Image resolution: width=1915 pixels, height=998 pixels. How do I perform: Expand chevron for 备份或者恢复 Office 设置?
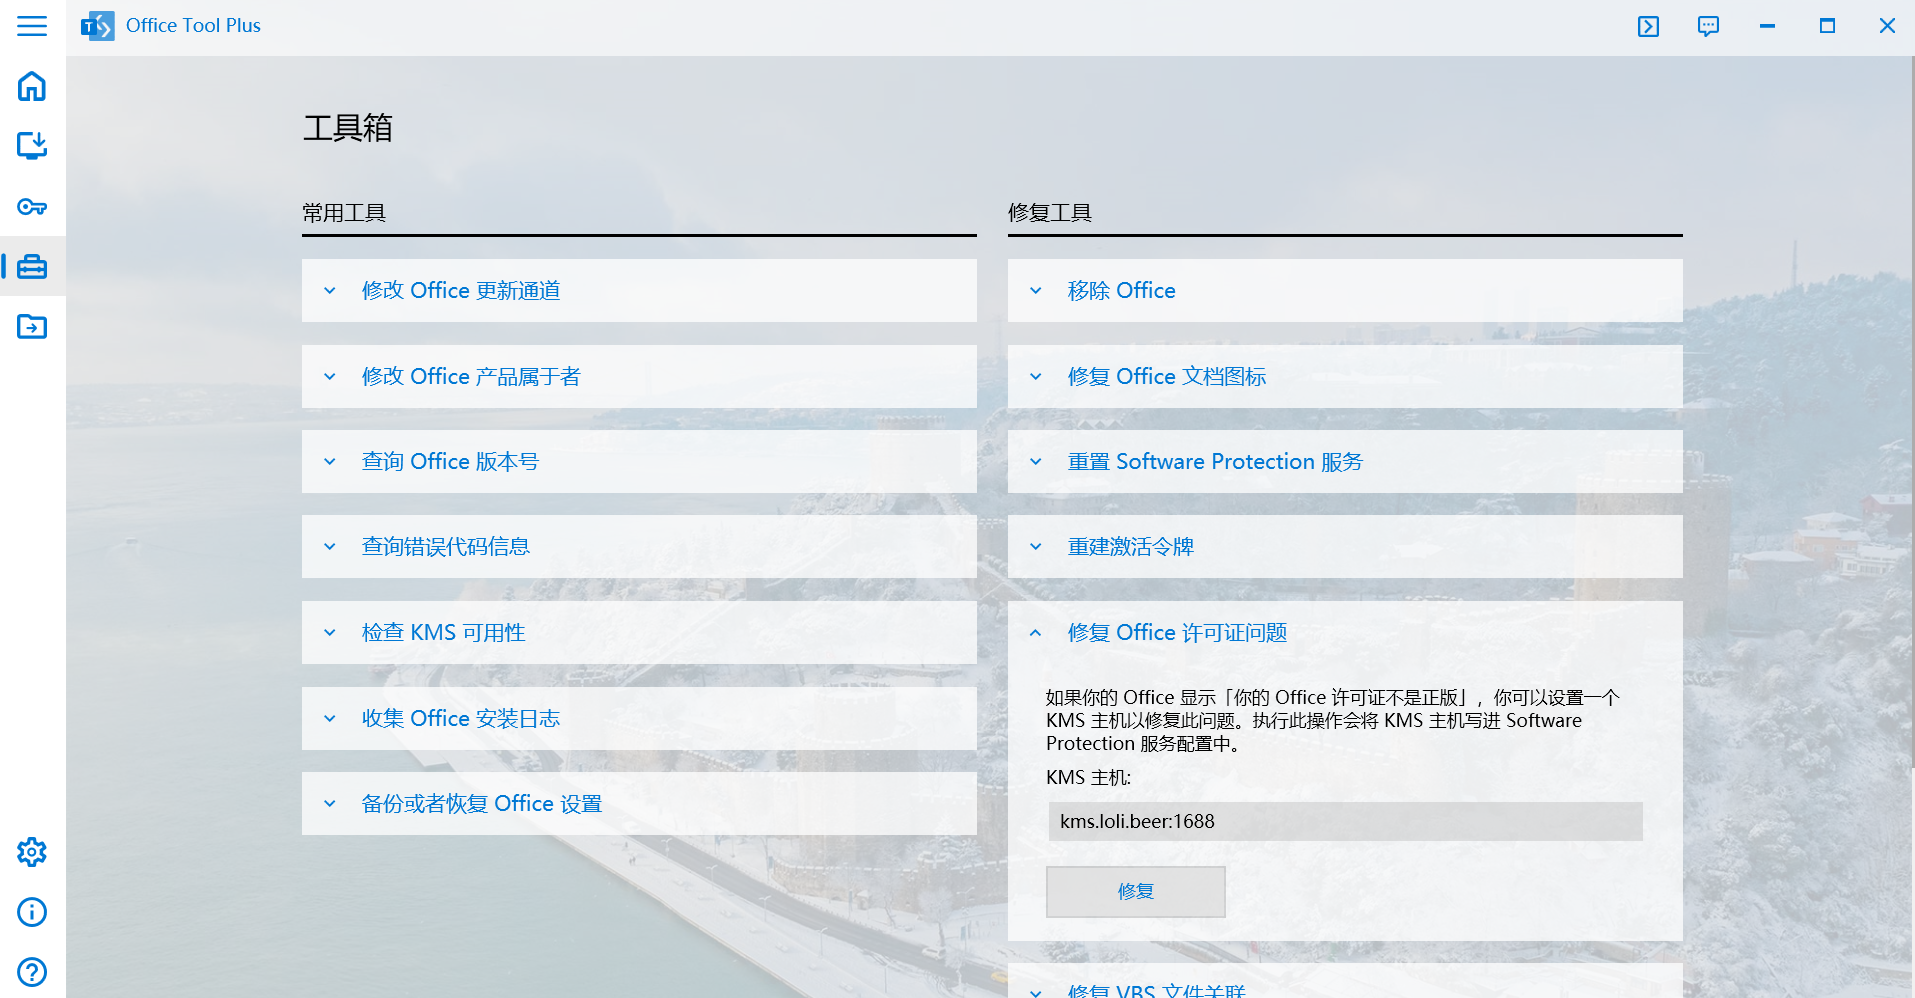[330, 804]
